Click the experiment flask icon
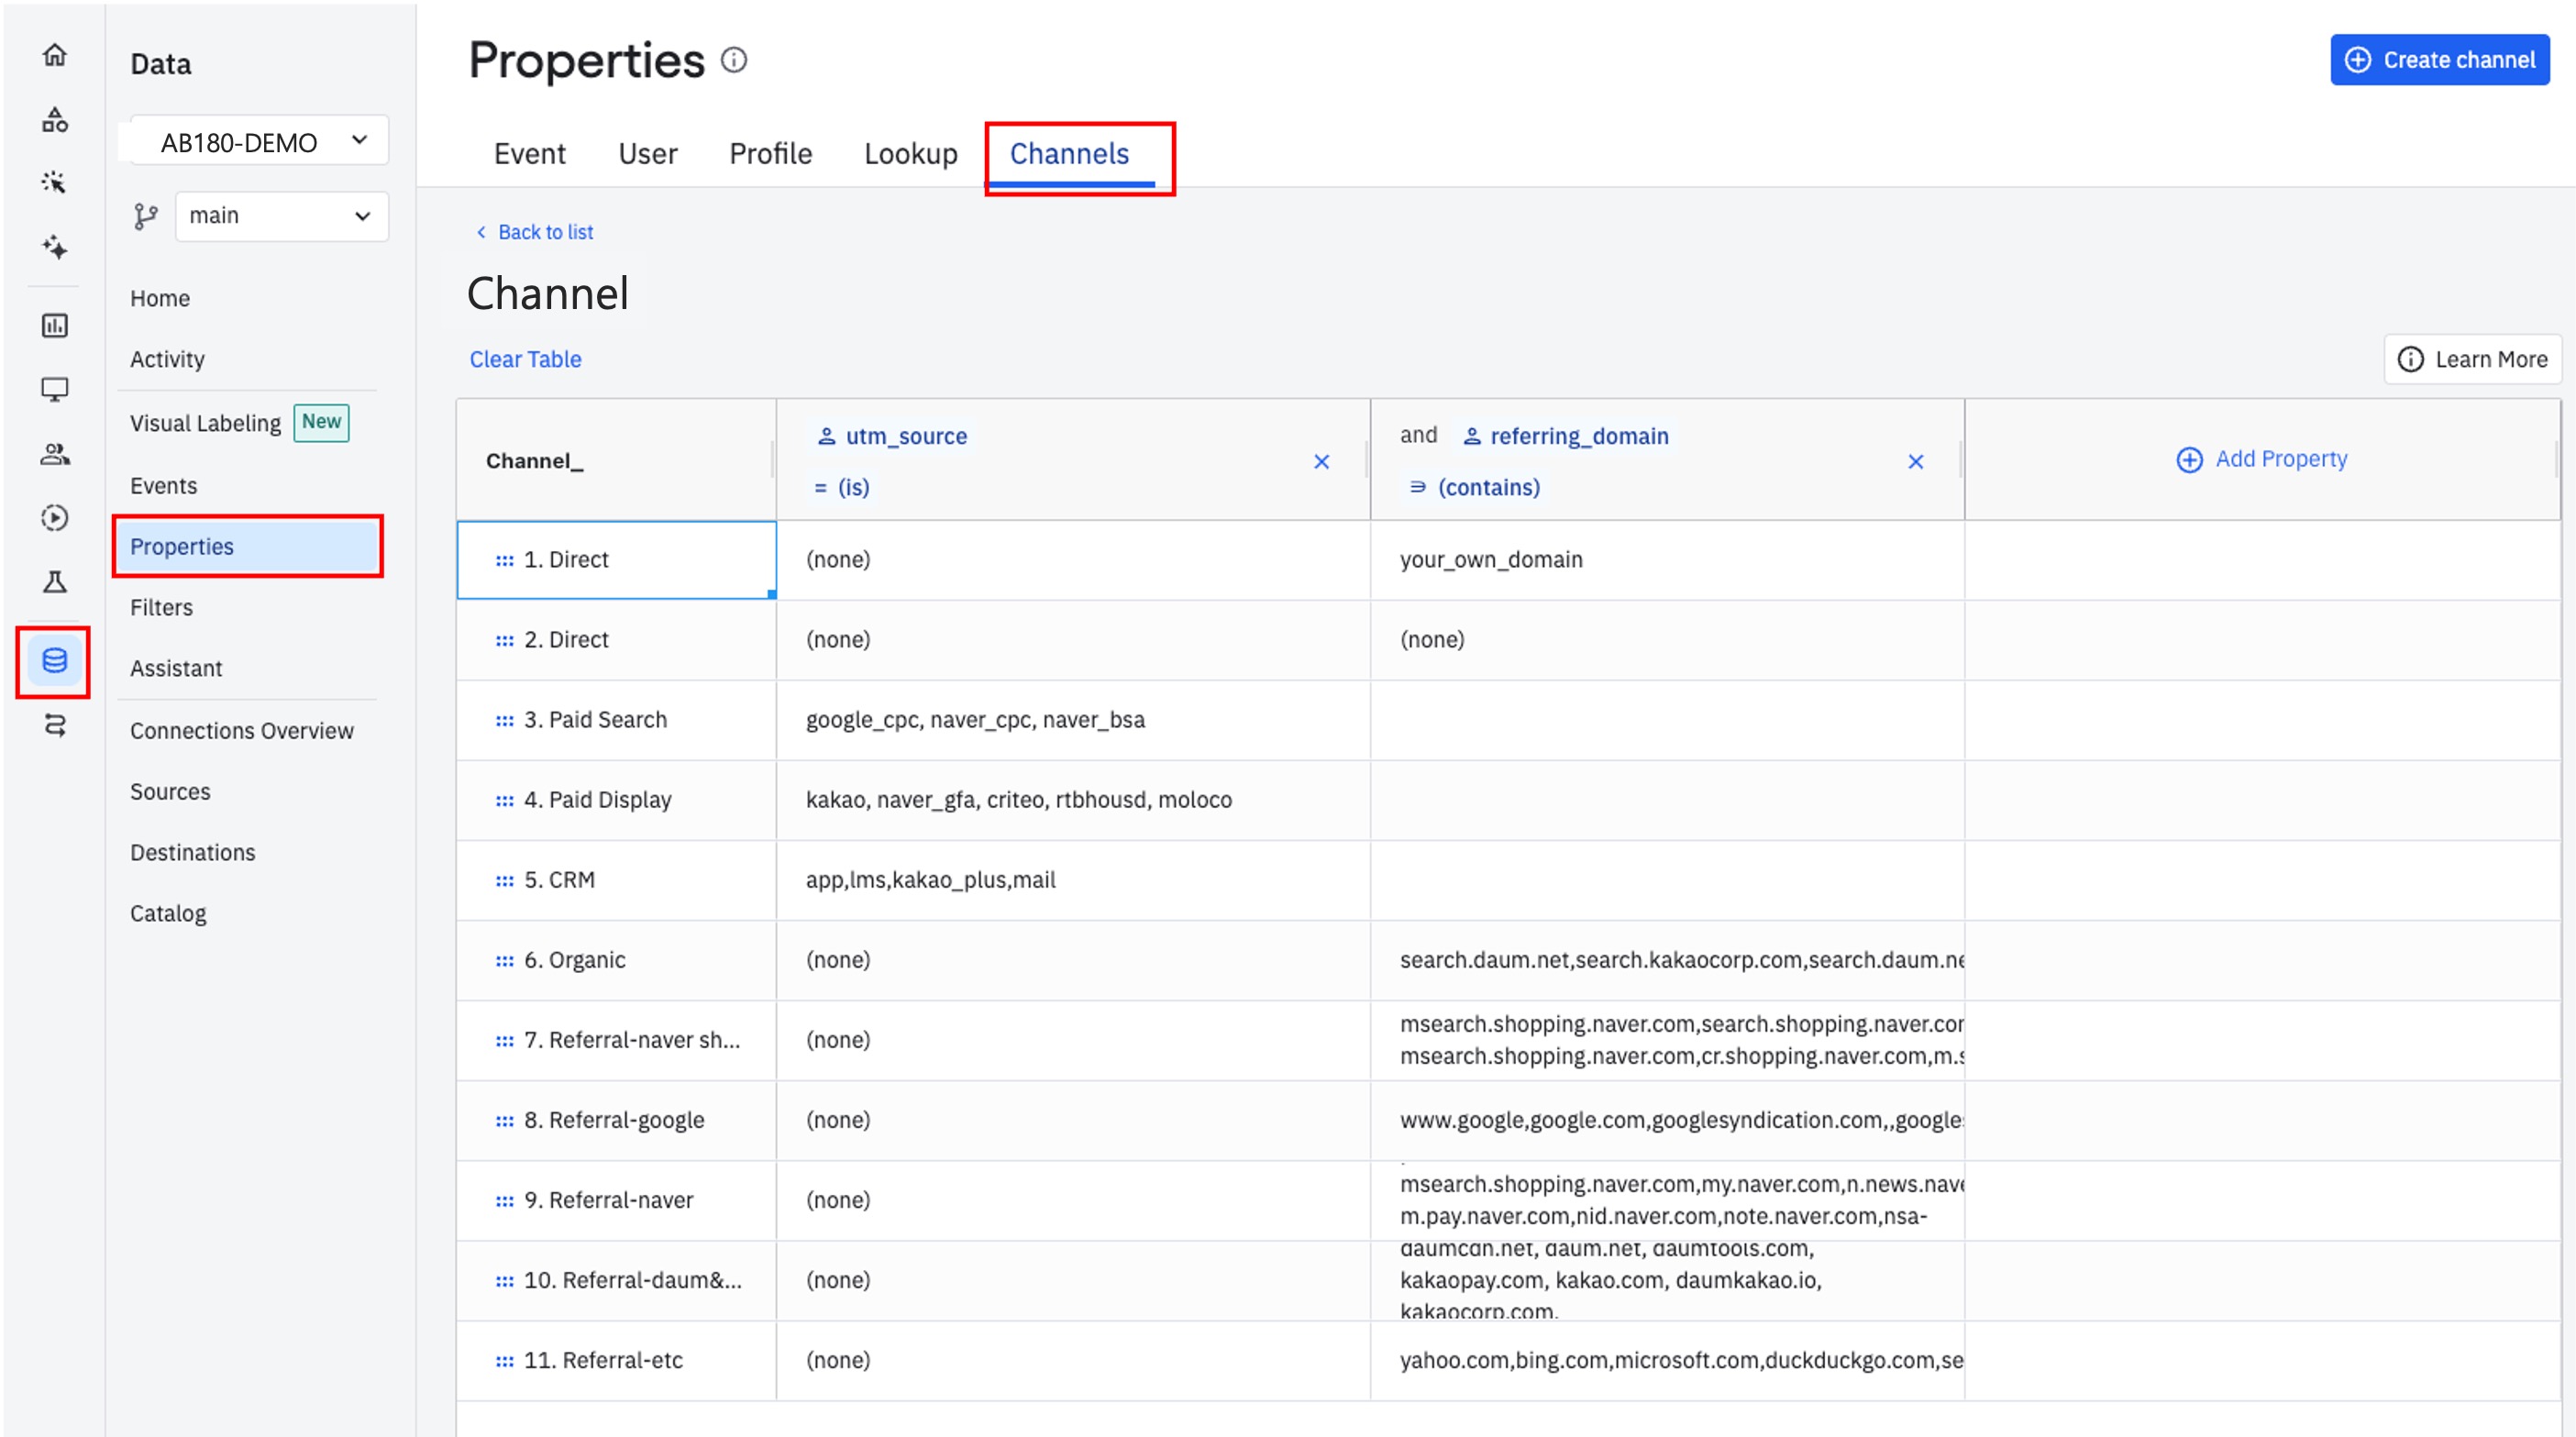Screen dimensions: 2576x1437 click(55, 582)
